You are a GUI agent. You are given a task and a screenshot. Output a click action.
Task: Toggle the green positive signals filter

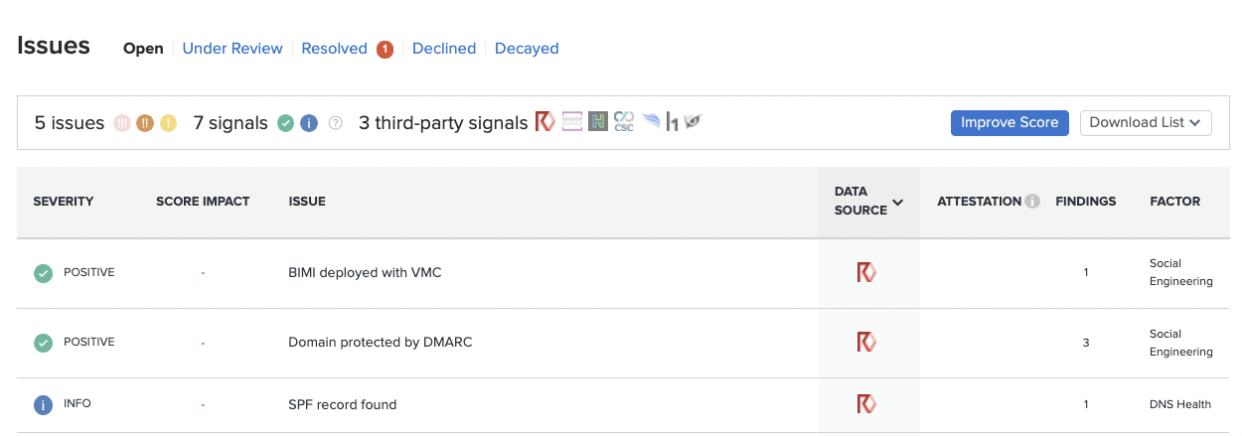coord(285,123)
